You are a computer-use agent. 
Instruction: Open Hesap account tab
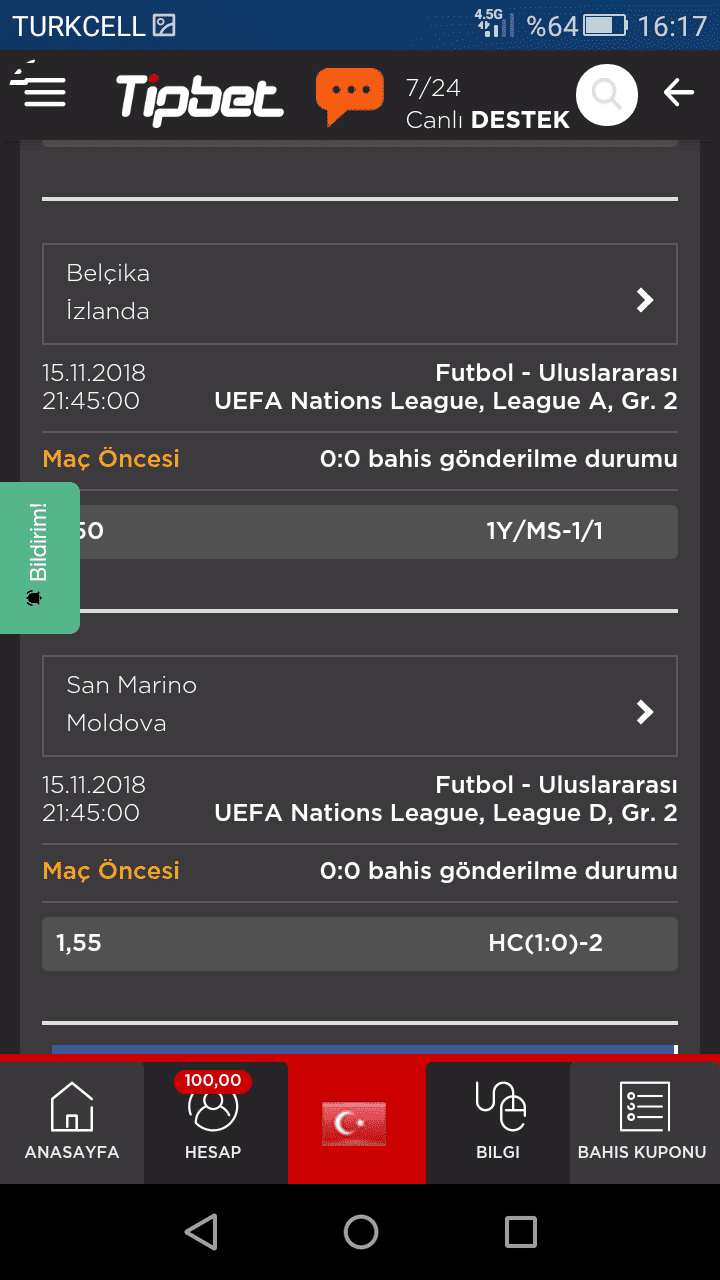tap(213, 1122)
